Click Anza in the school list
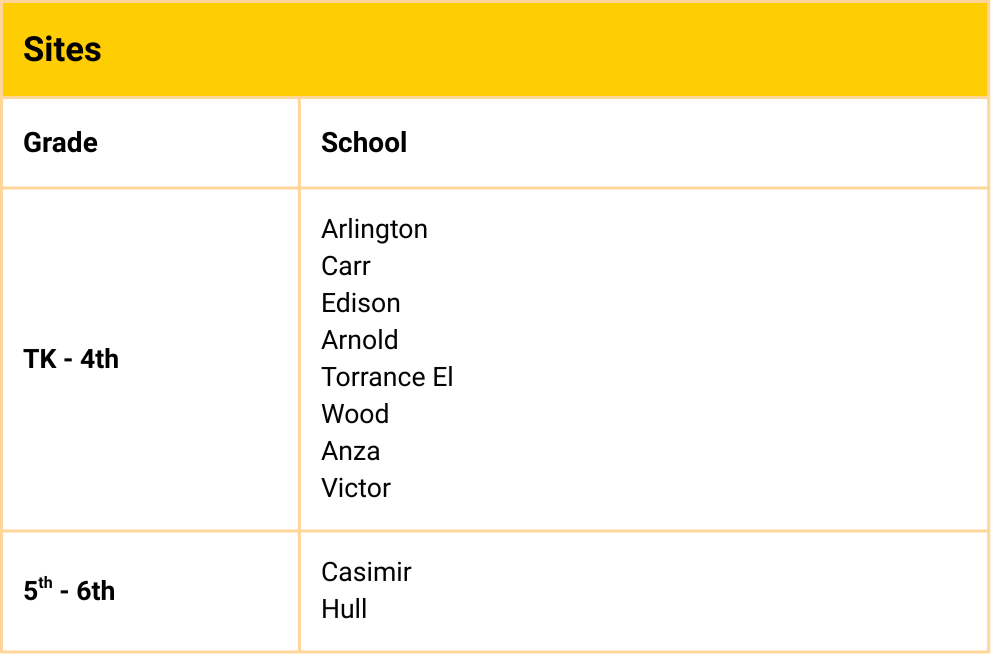This screenshot has width=998, height=665. (350, 451)
